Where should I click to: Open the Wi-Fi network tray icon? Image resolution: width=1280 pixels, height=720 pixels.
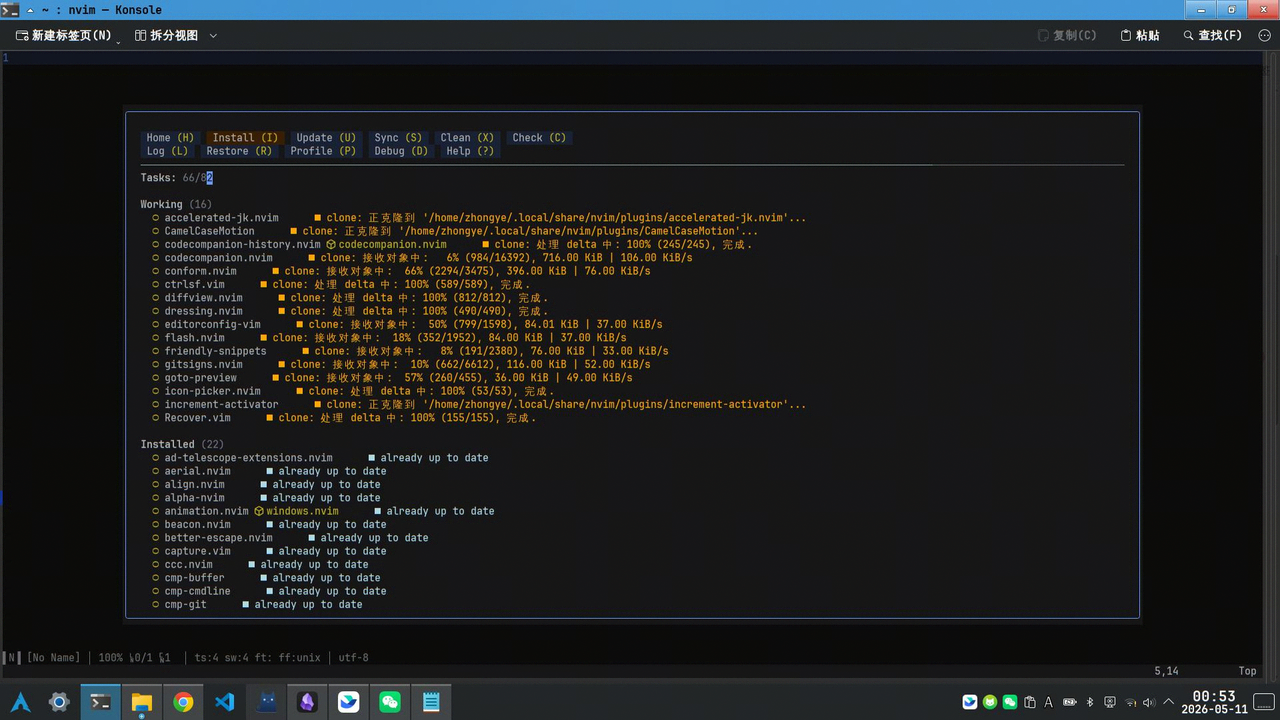coord(1130,702)
